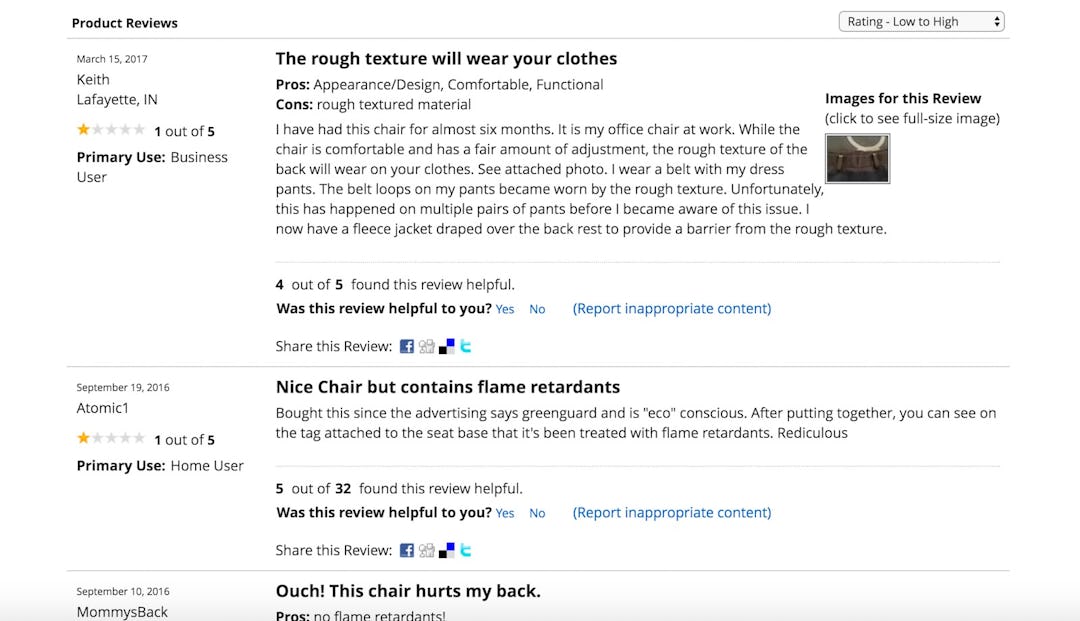
Task: Share Atomic1's review on Delicious
Action: pyautogui.click(x=447, y=550)
